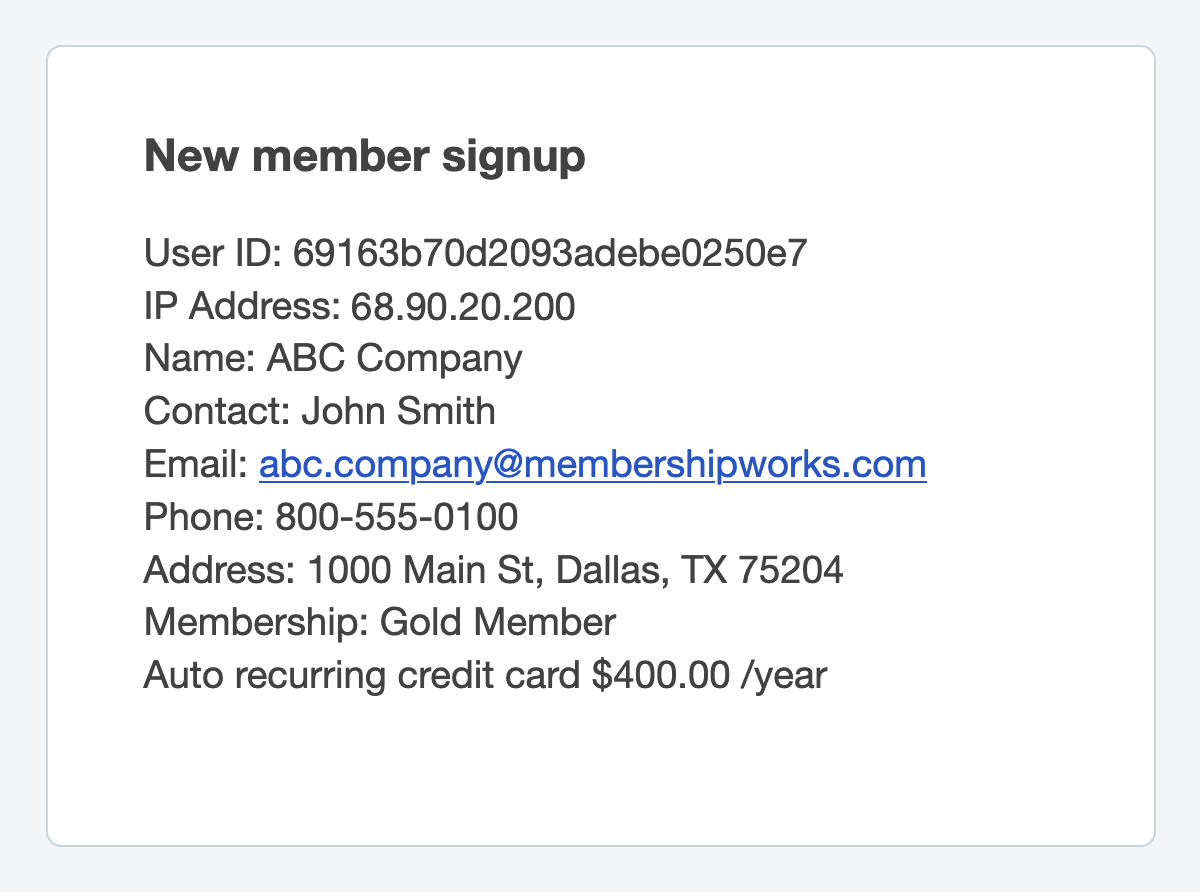The width and height of the screenshot is (1200, 892).
Task: Click the "User ID:" label
Action: (x=214, y=253)
